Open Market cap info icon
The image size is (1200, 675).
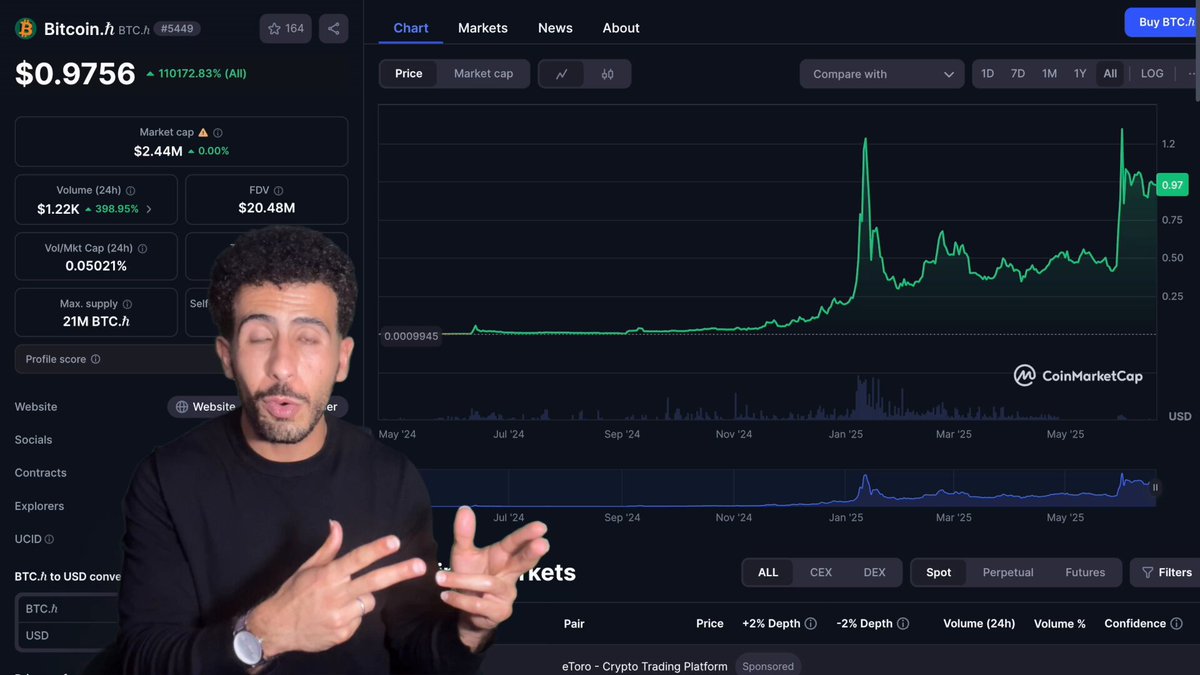(x=218, y=132)
